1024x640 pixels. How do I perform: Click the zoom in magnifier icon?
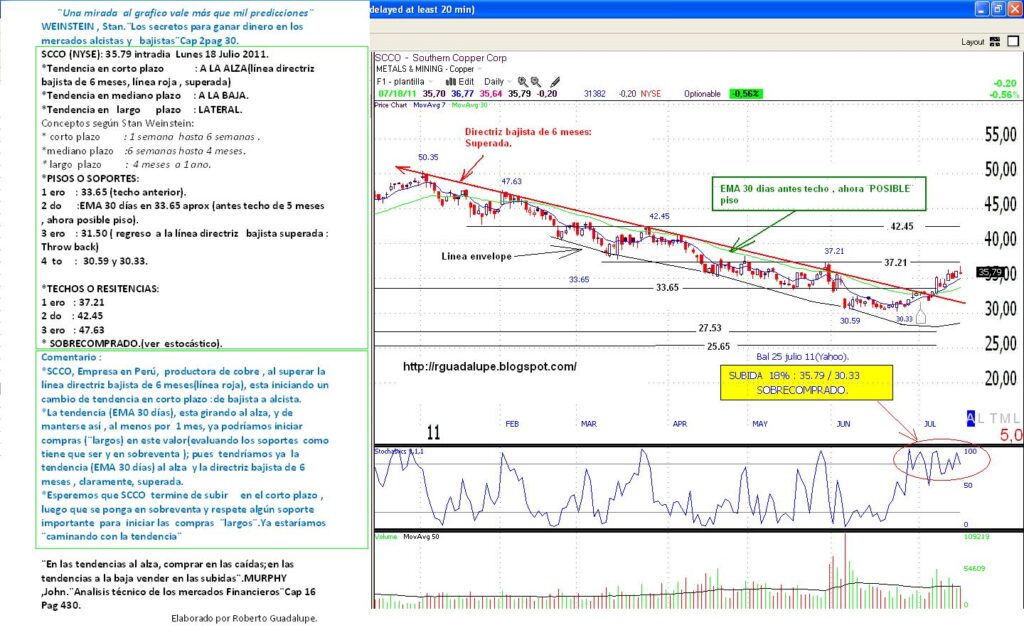(522, 82)
